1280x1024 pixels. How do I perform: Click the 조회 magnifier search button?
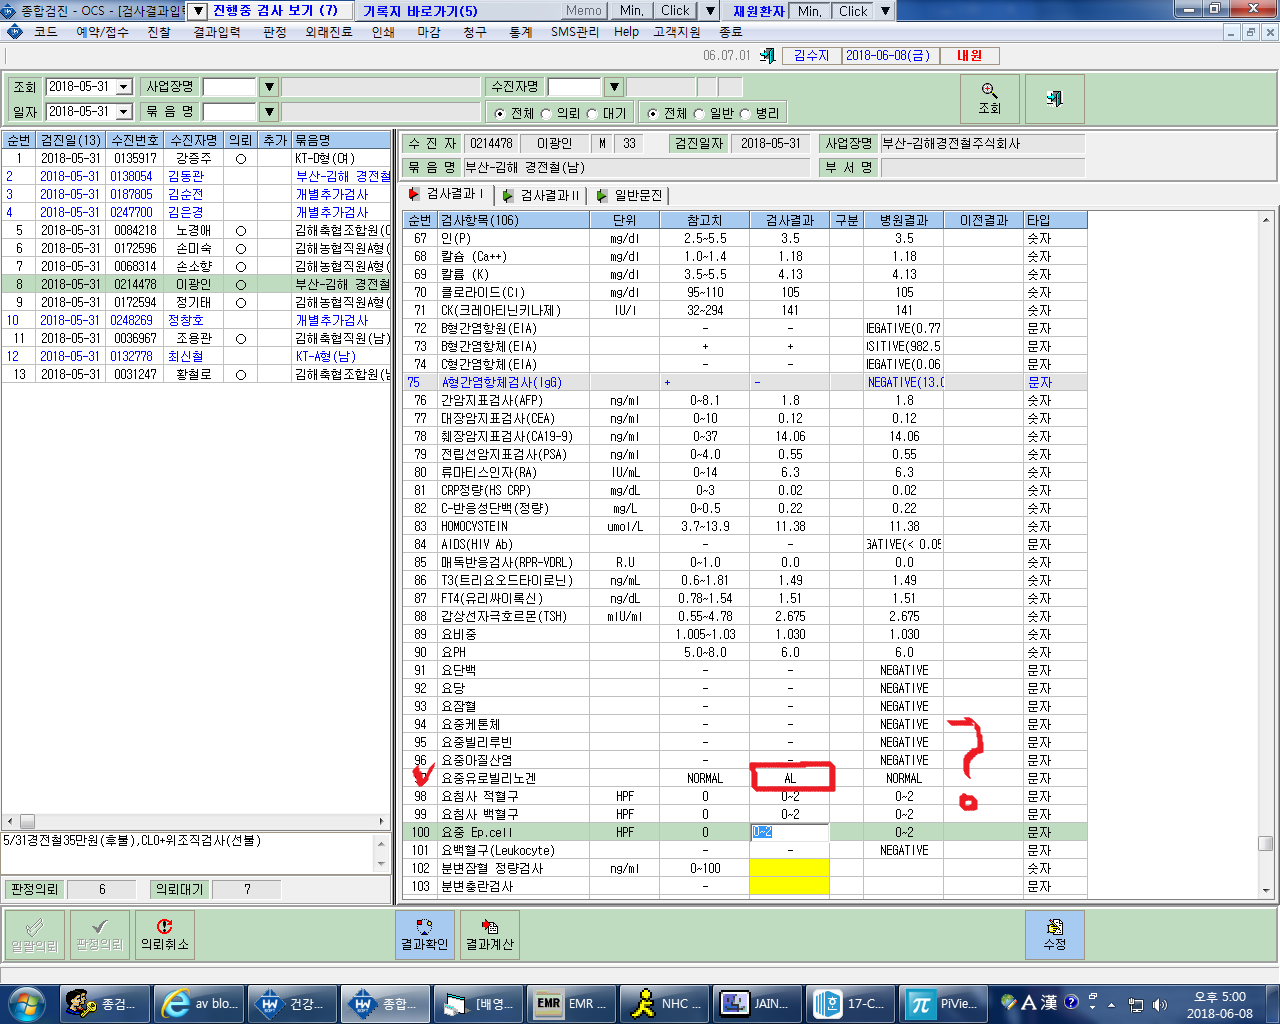[990, 98]
